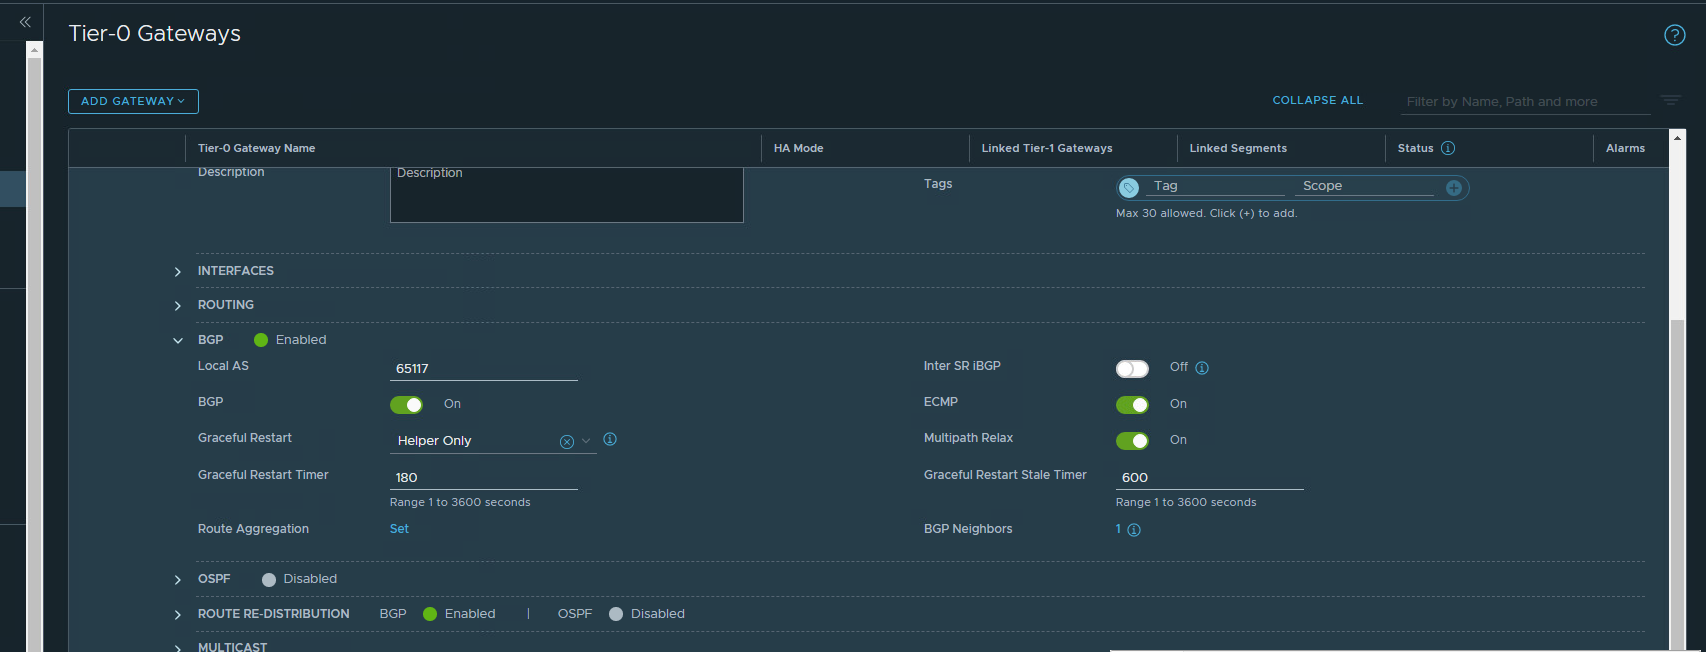Click the Tier-0 Gateways page title

pyautogui.click(x=155, y=34)
